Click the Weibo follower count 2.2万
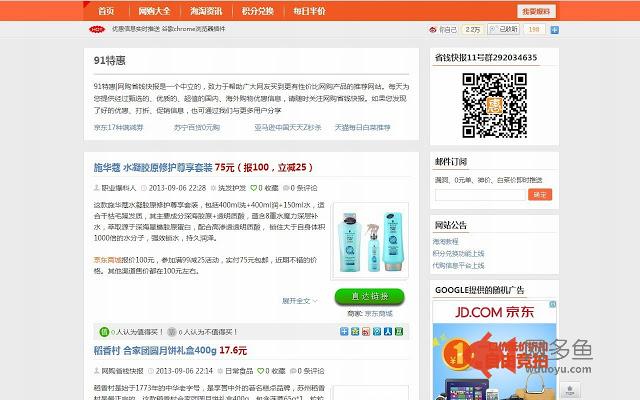 [x=473, y=29]
